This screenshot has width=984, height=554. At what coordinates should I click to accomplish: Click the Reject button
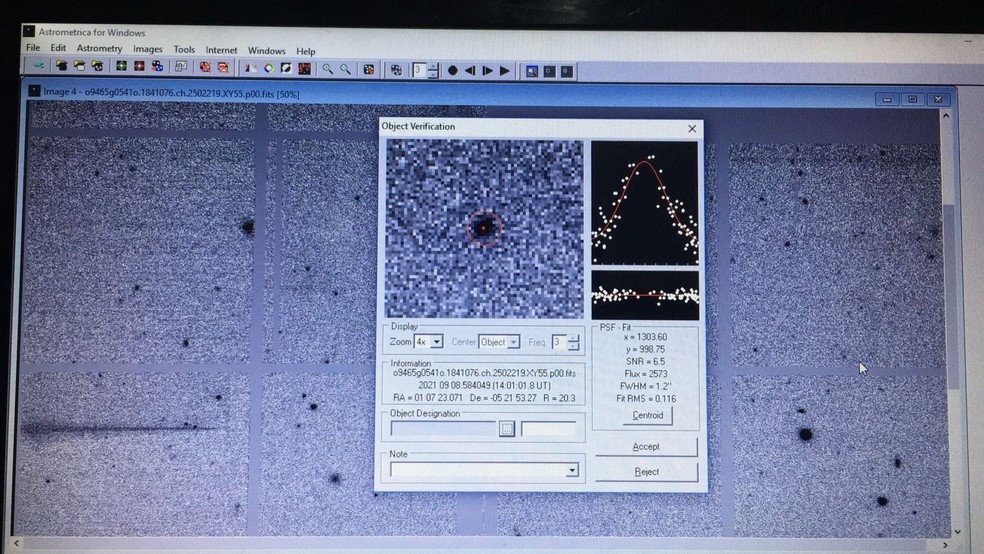pos(646,471)
